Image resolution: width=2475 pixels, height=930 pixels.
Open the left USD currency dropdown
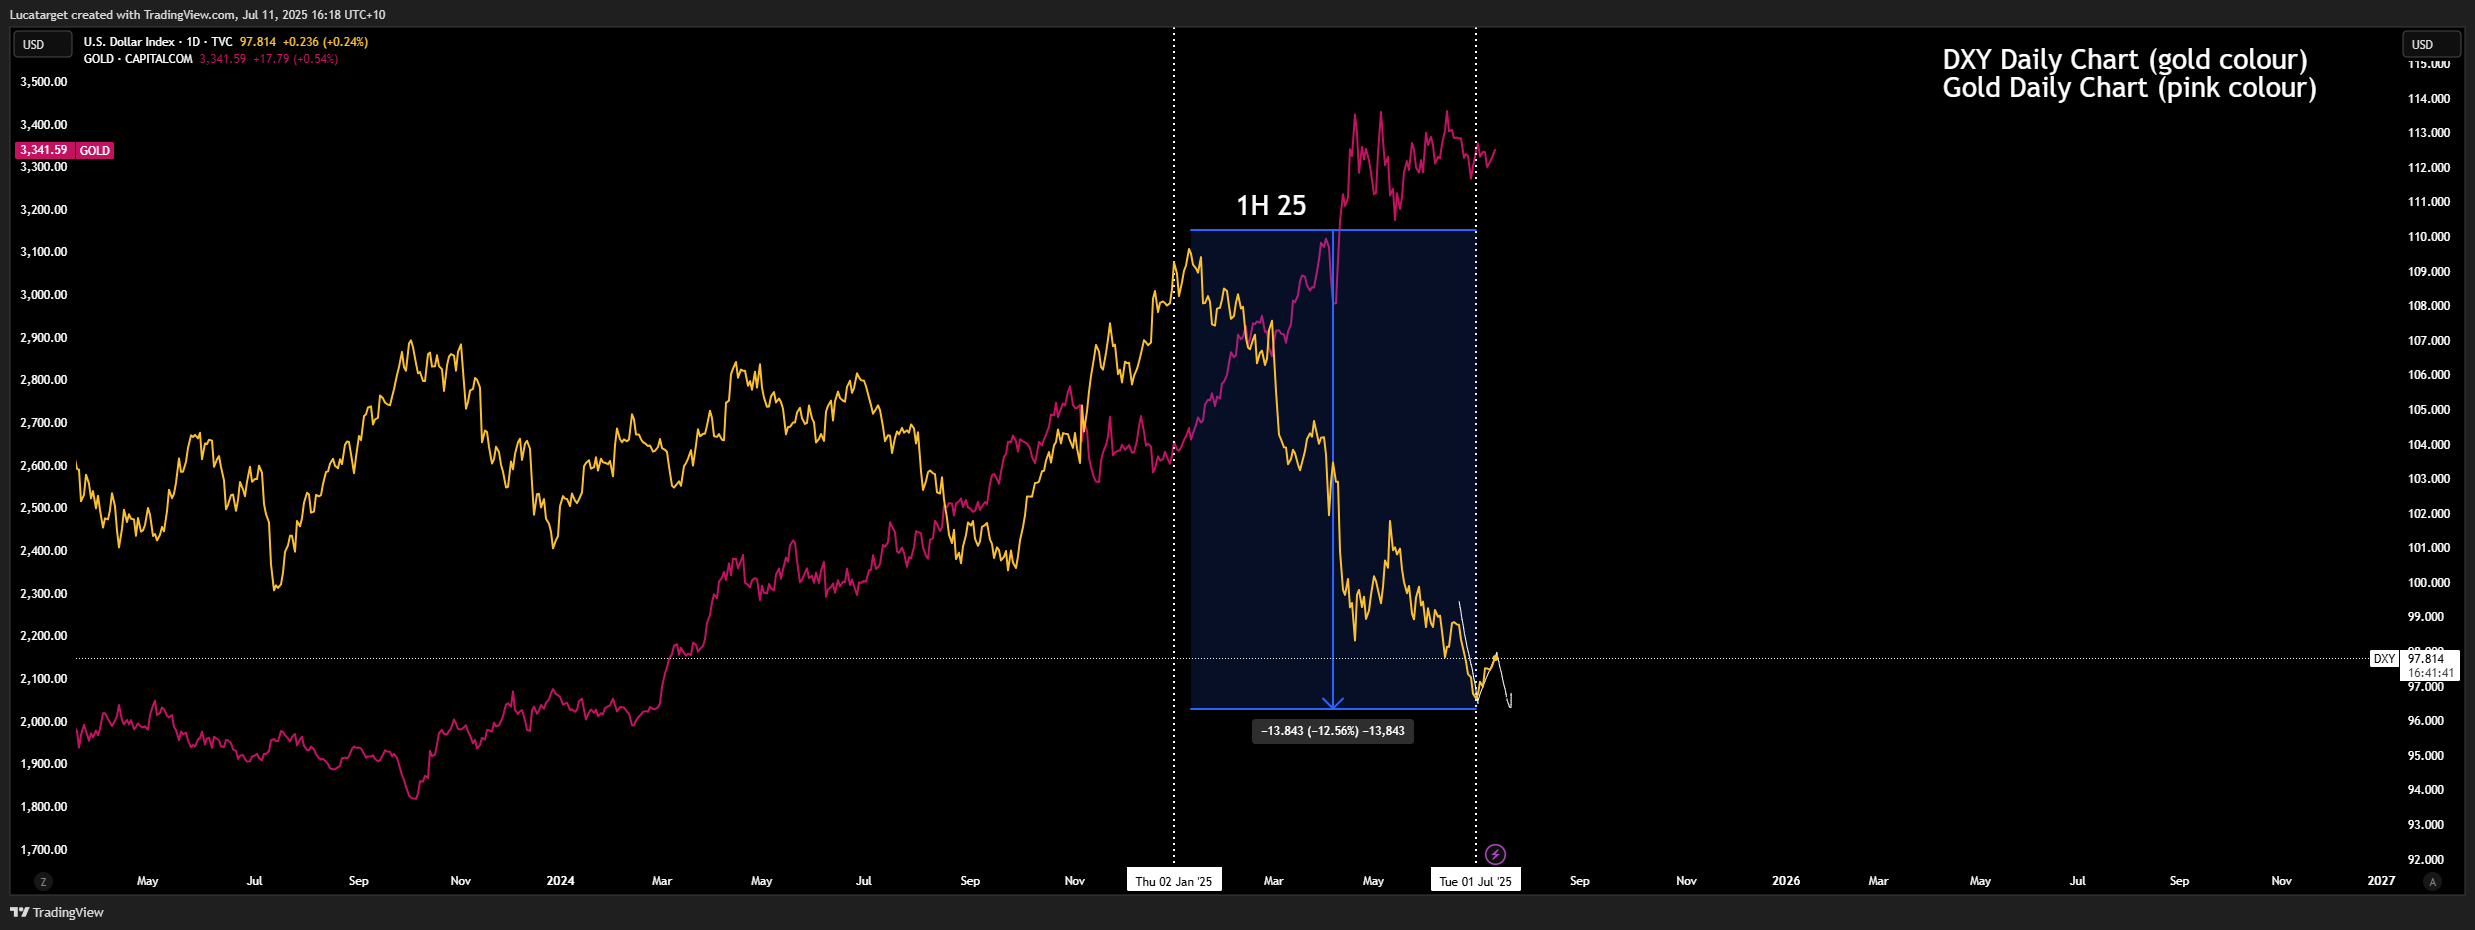coord(41,44)
